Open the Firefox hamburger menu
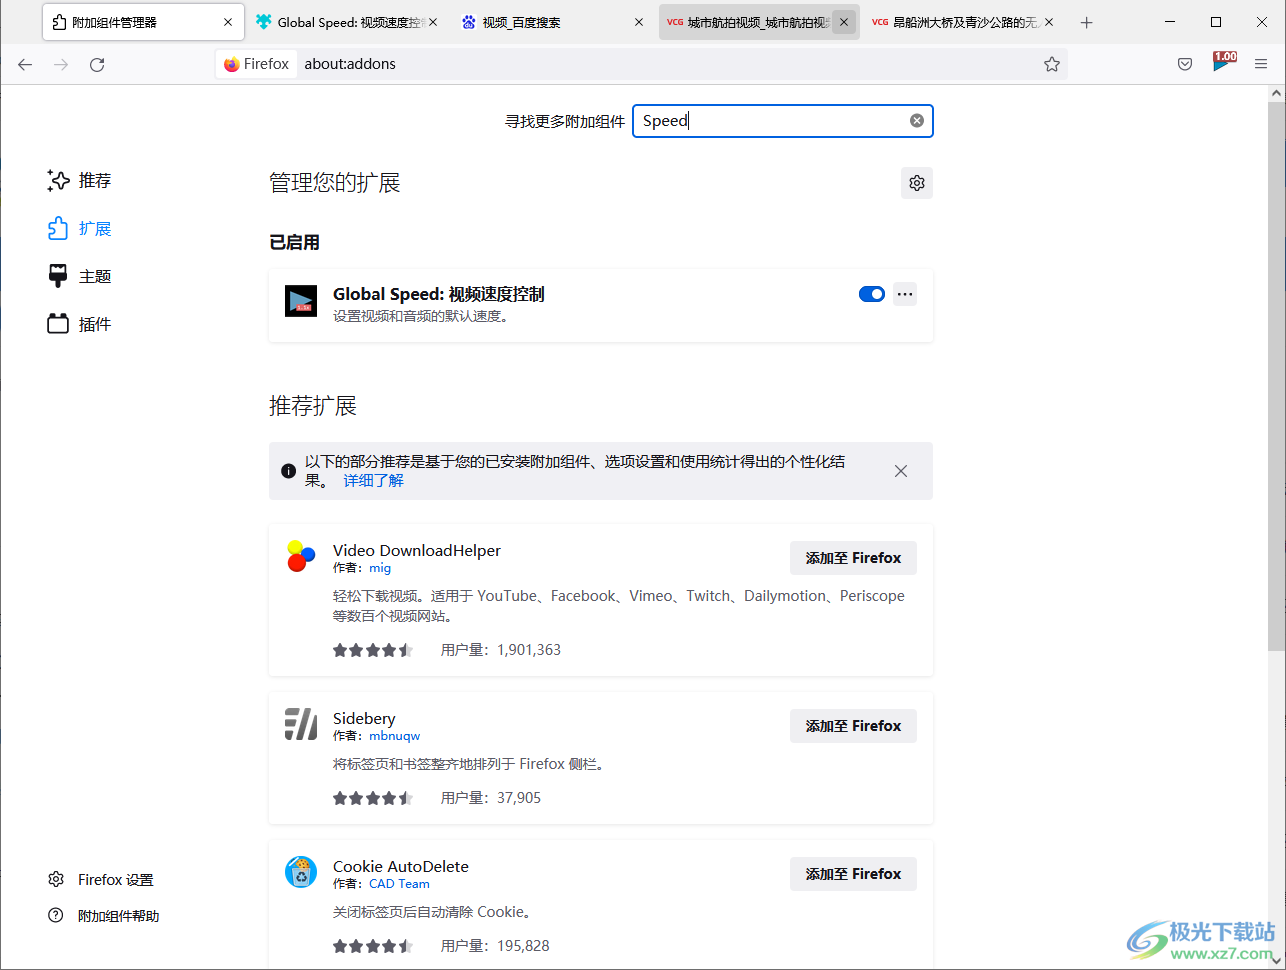The image size is (1286, 970). (x=1261, y=64)
